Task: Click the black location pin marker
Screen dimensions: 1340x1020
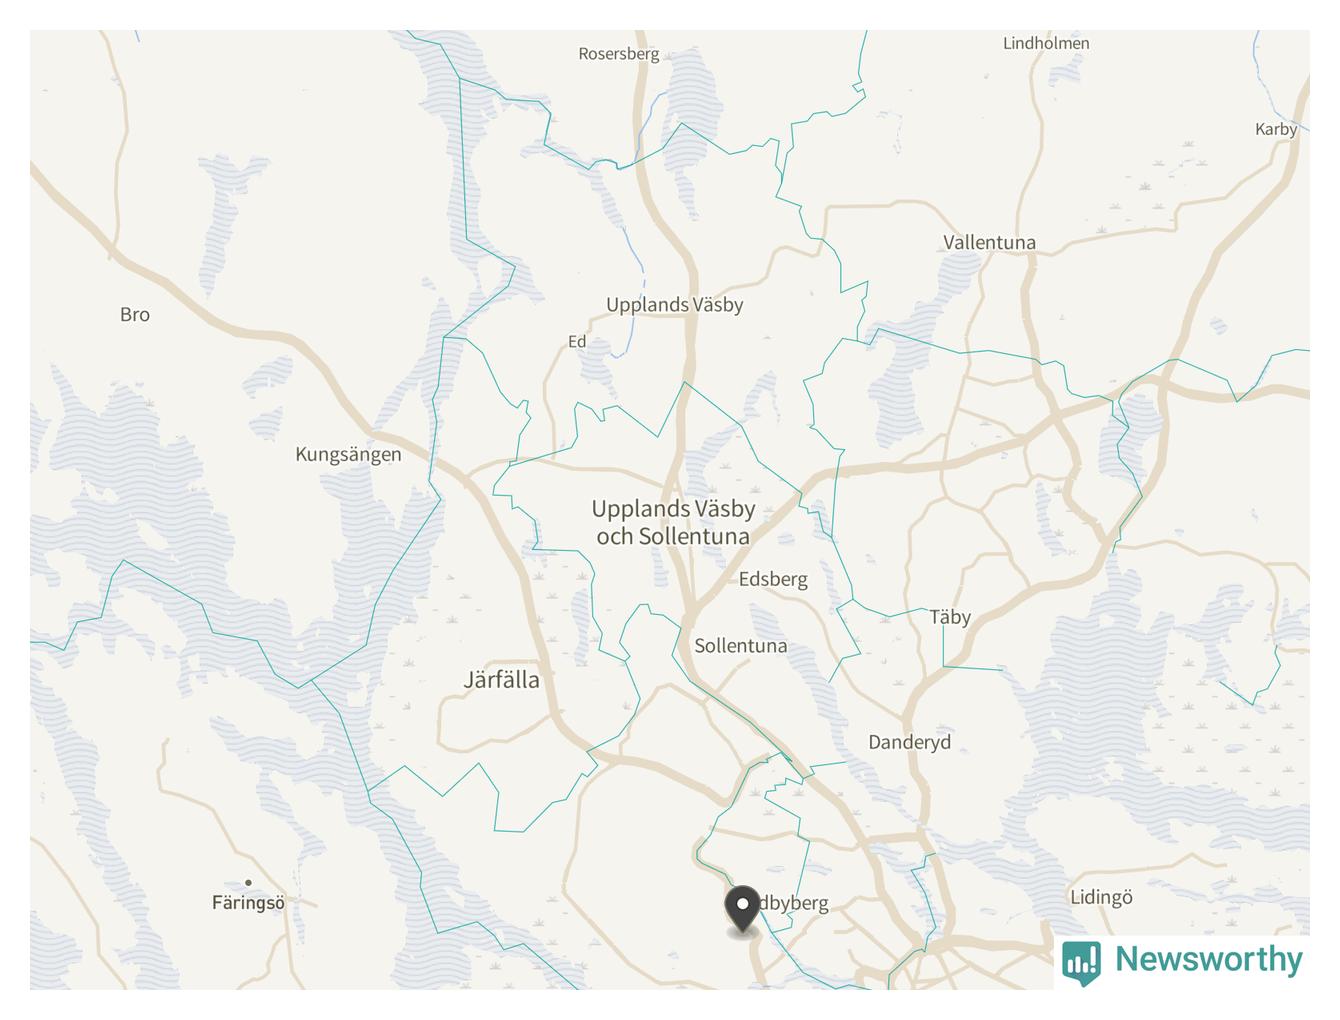Action: [742, 910]
